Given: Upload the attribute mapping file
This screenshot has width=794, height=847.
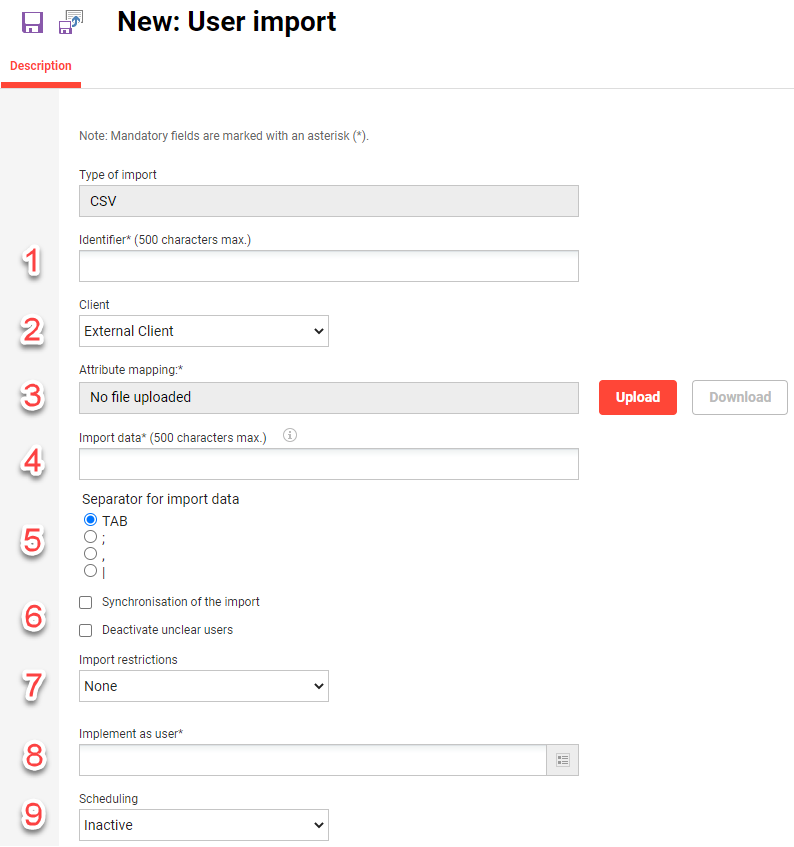Looking at the screenshot, I should point(637,397).
